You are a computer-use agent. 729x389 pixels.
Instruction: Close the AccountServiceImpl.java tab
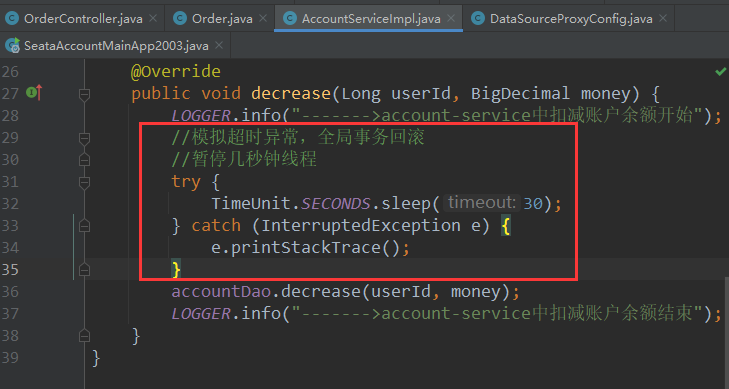click(x=450, y=19)
